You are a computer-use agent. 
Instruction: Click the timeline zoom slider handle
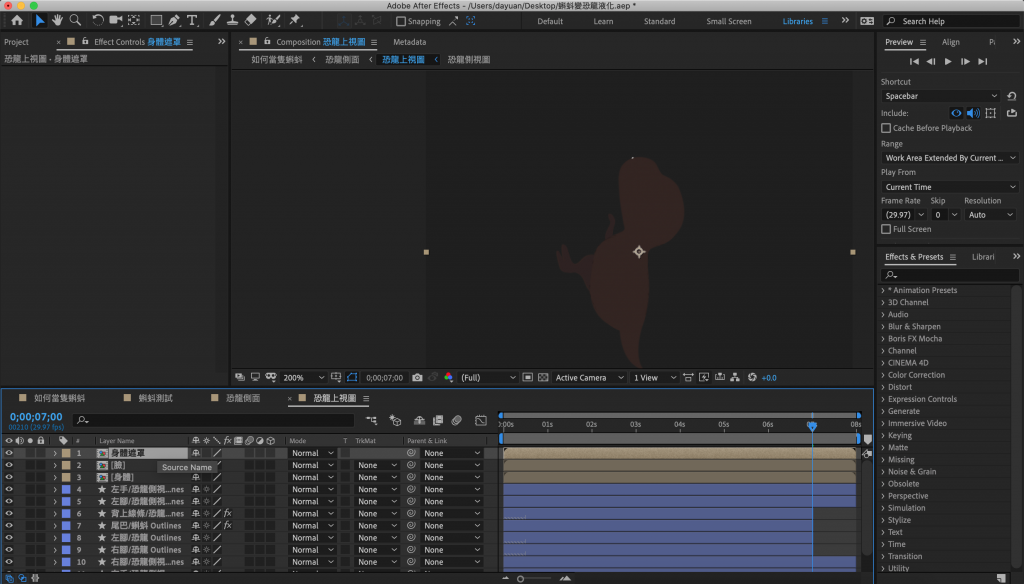point(520,579)
